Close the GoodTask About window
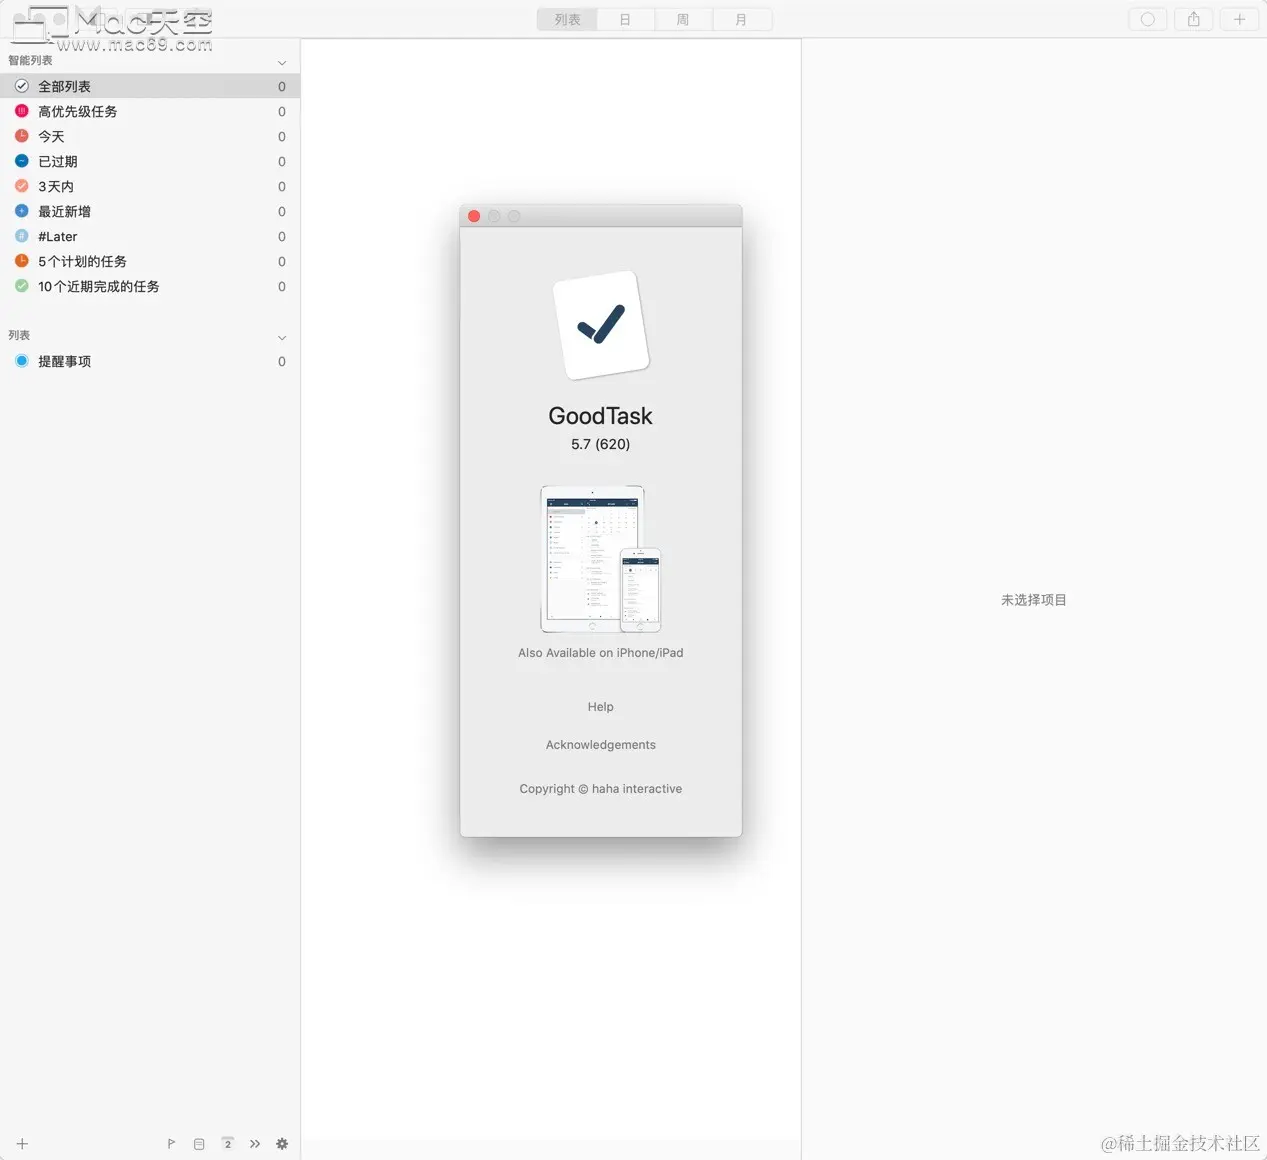 (x=474, y=216)
